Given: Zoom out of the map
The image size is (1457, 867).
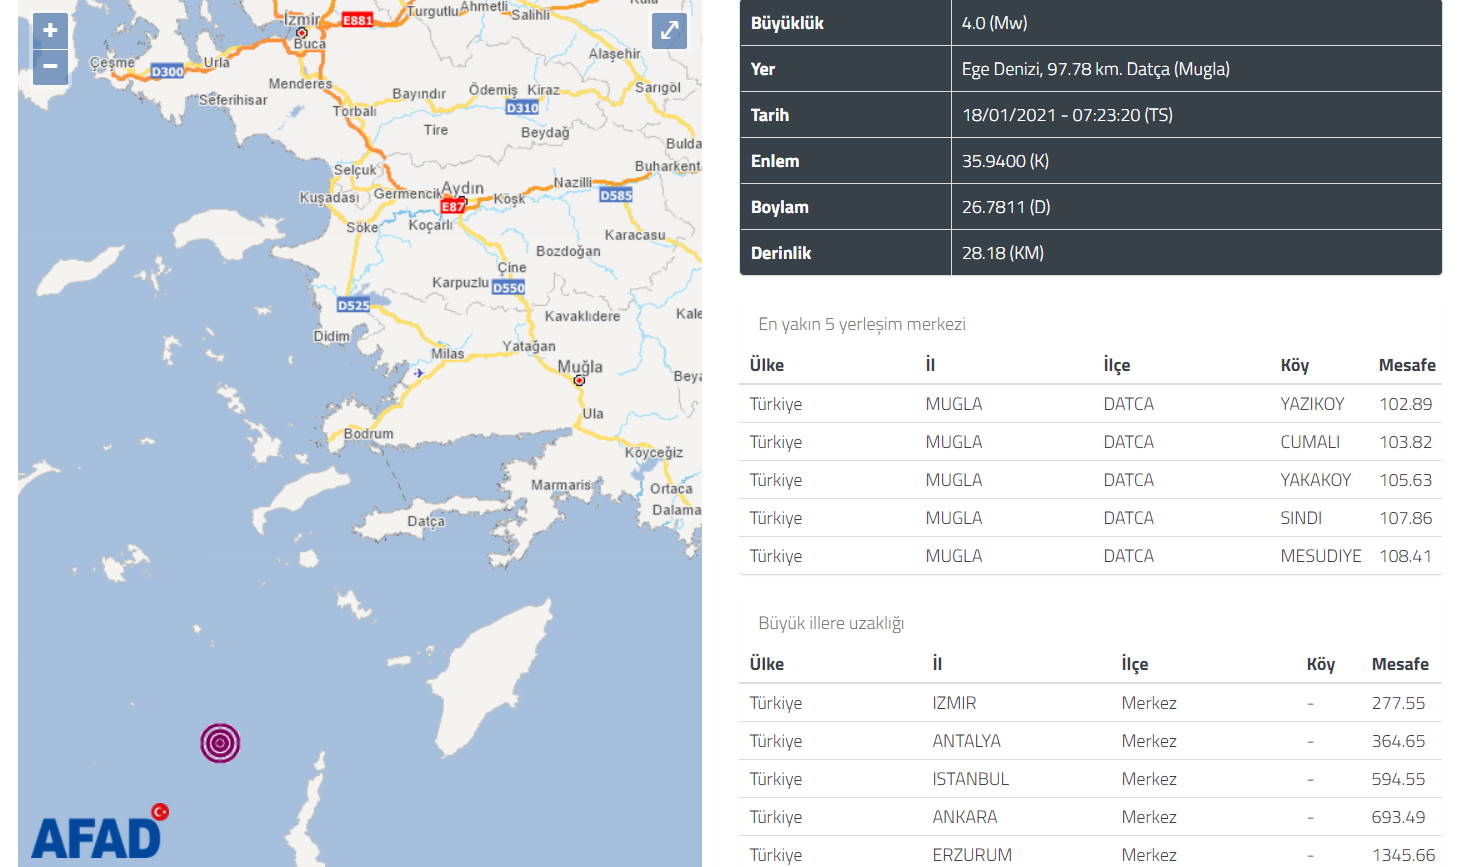Looking at the screenshot, I should tap(50, 67).
